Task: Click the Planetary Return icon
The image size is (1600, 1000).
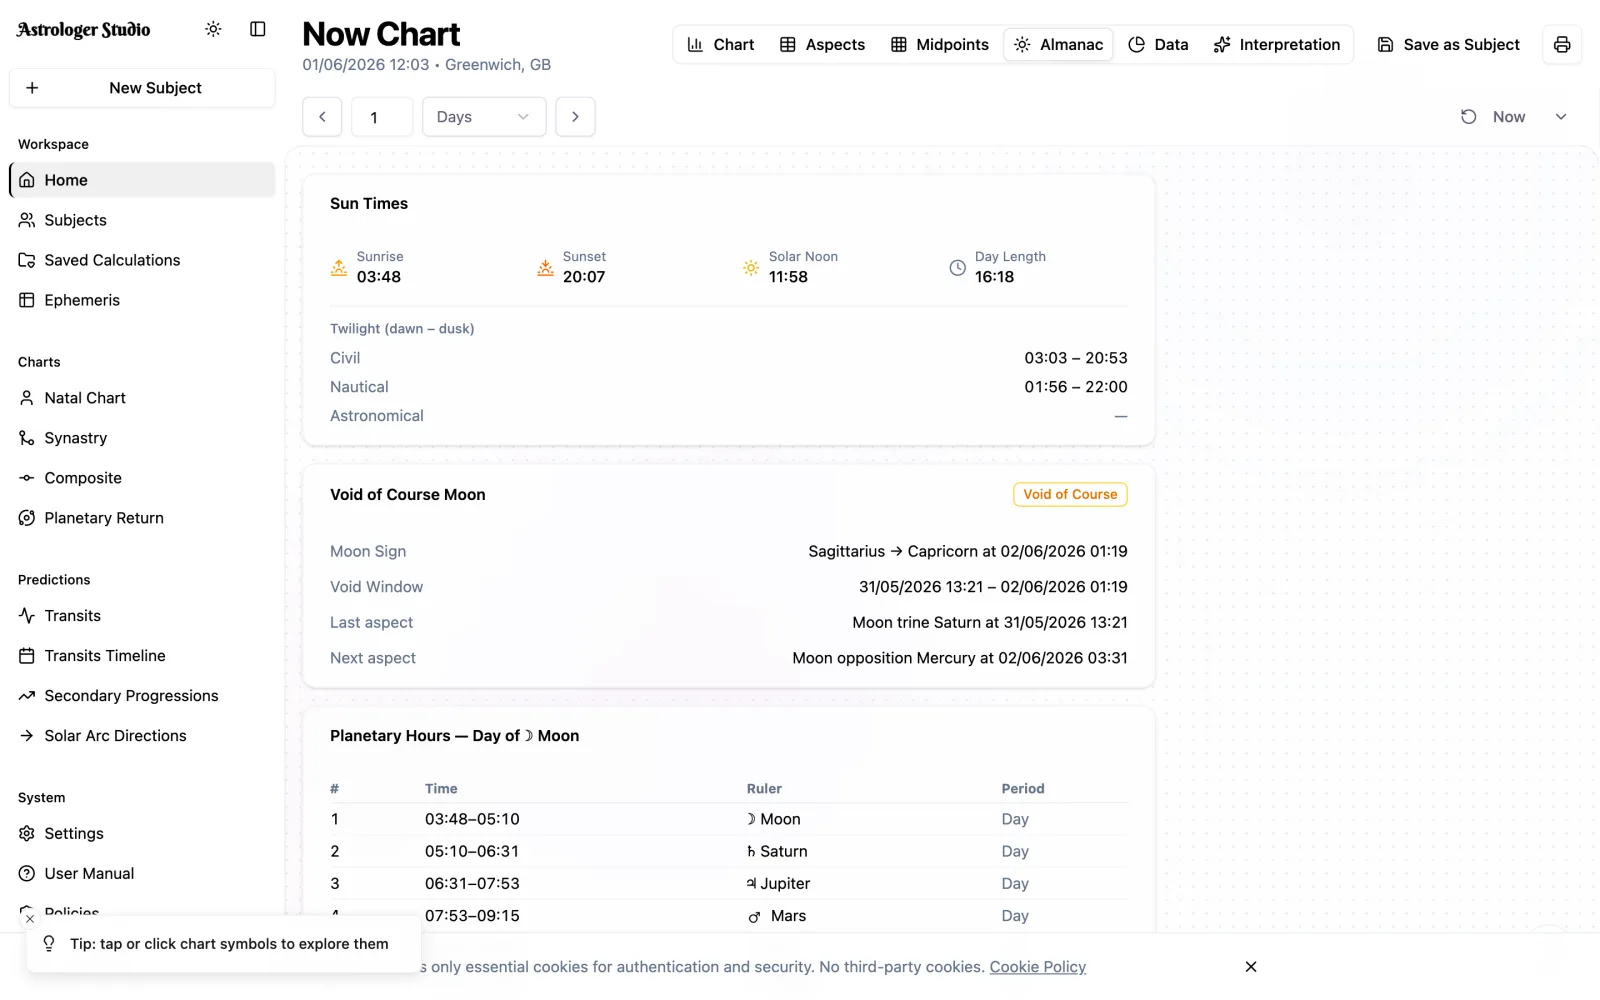Action: (27, 518)
